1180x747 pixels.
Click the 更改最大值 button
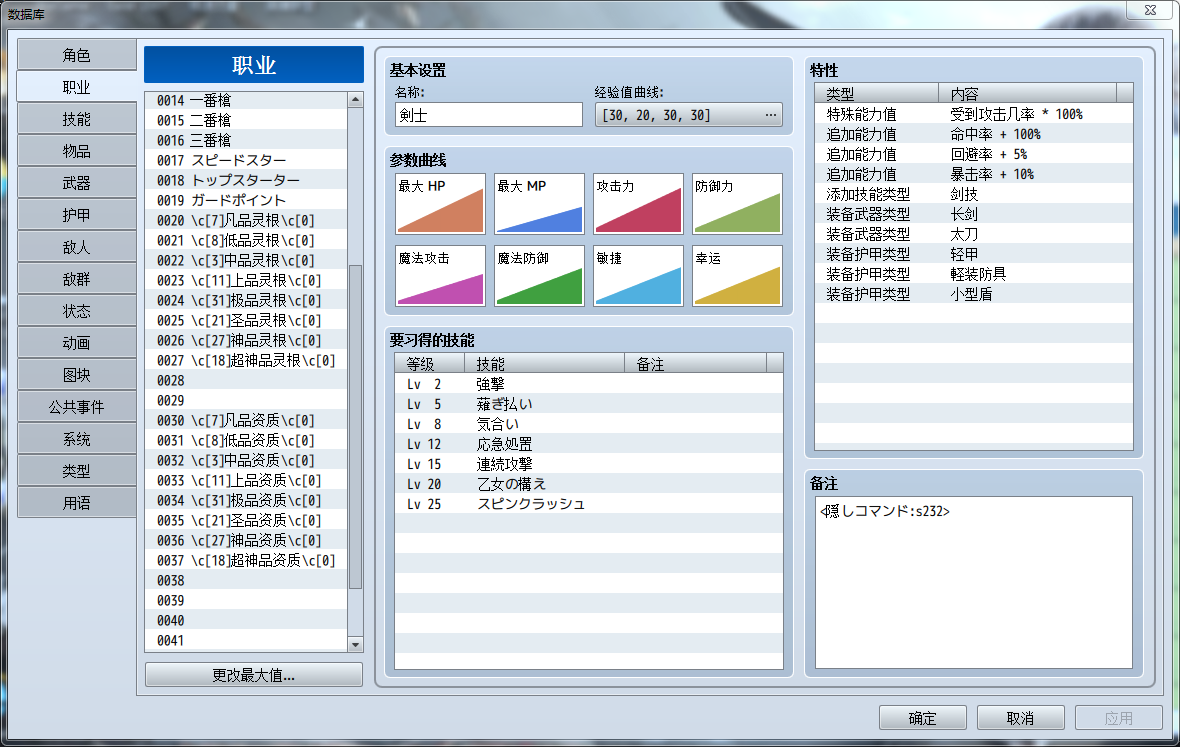coord(253,674)
